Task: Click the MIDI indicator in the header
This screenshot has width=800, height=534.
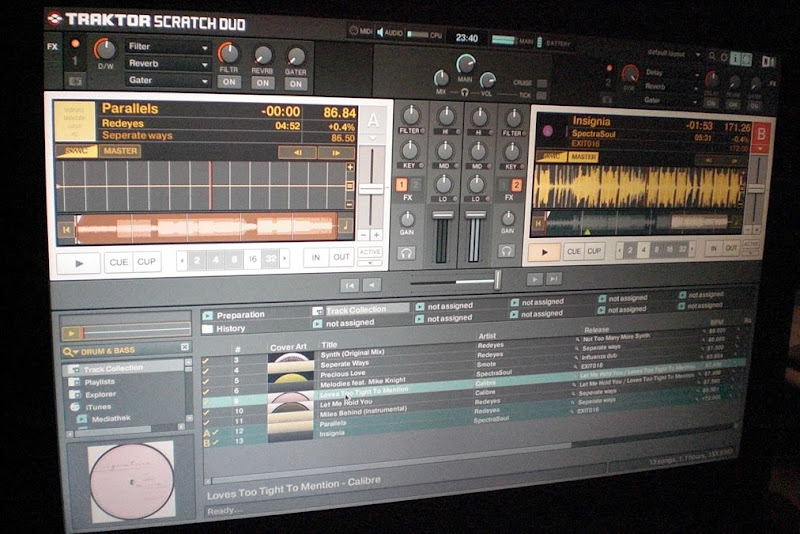Action: [x=361, y=31]
